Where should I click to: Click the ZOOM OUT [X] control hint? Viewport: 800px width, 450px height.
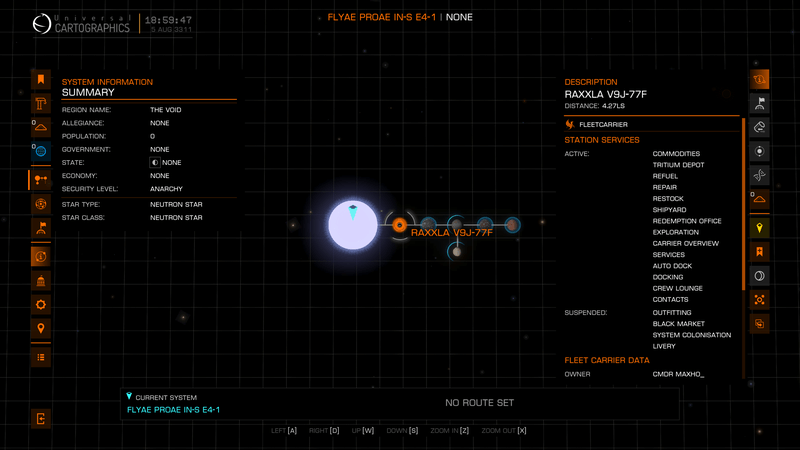504,431
